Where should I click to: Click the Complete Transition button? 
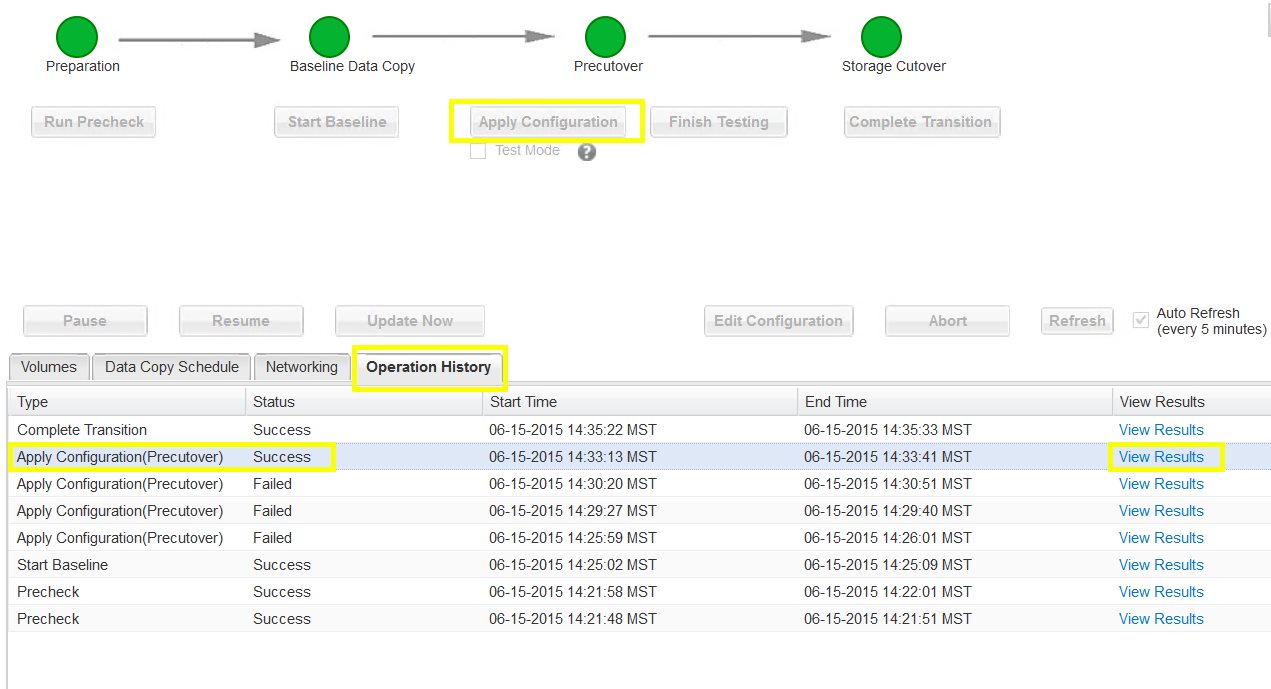920,122
